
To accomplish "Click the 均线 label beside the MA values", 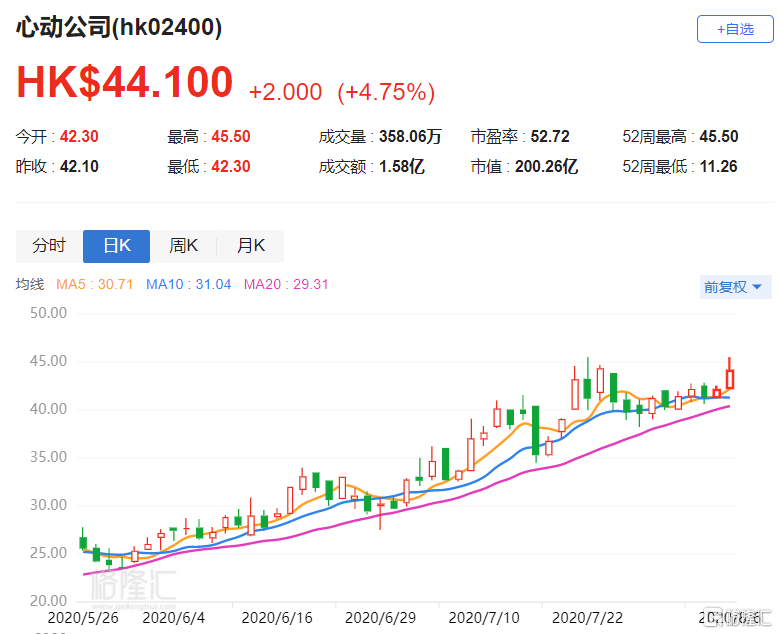I will pyautogui.click(x=30, y=285).
